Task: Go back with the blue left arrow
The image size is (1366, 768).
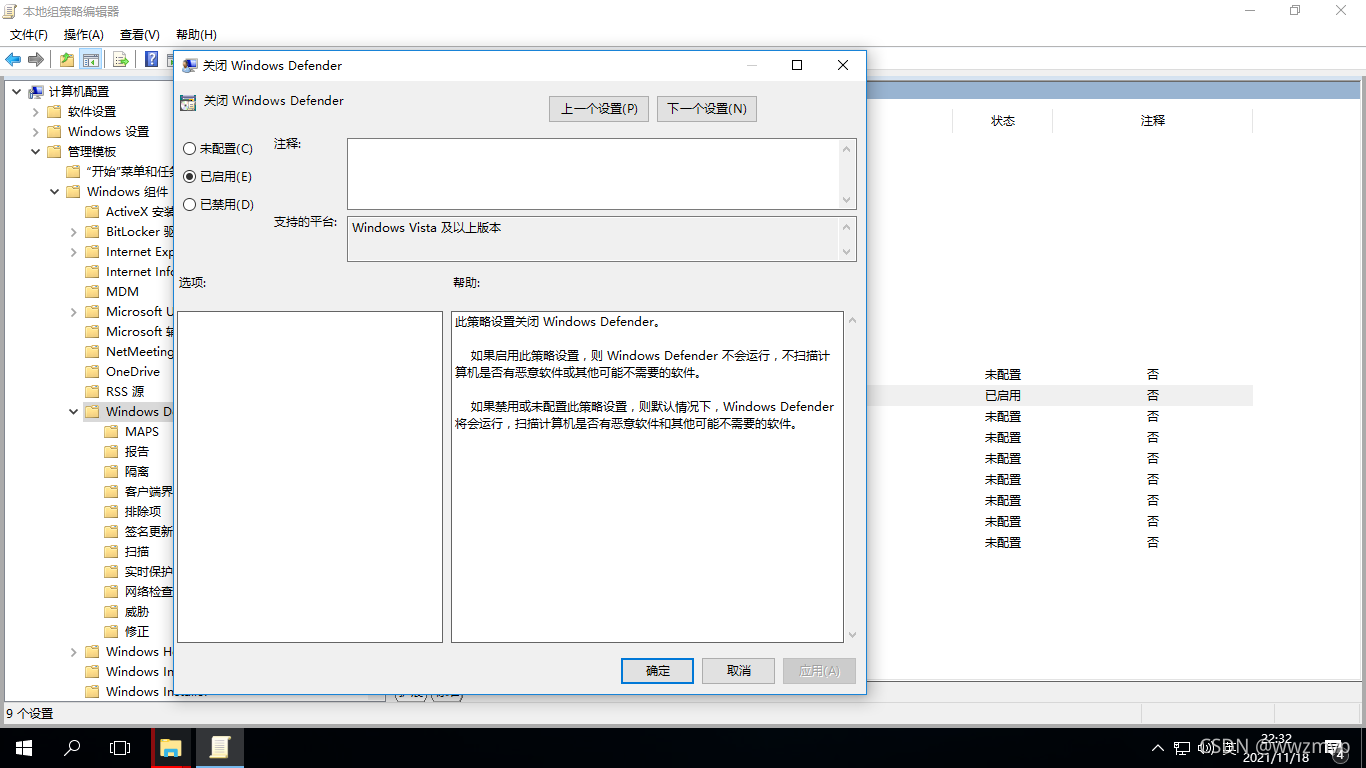Action: click(x=13, y=60)
